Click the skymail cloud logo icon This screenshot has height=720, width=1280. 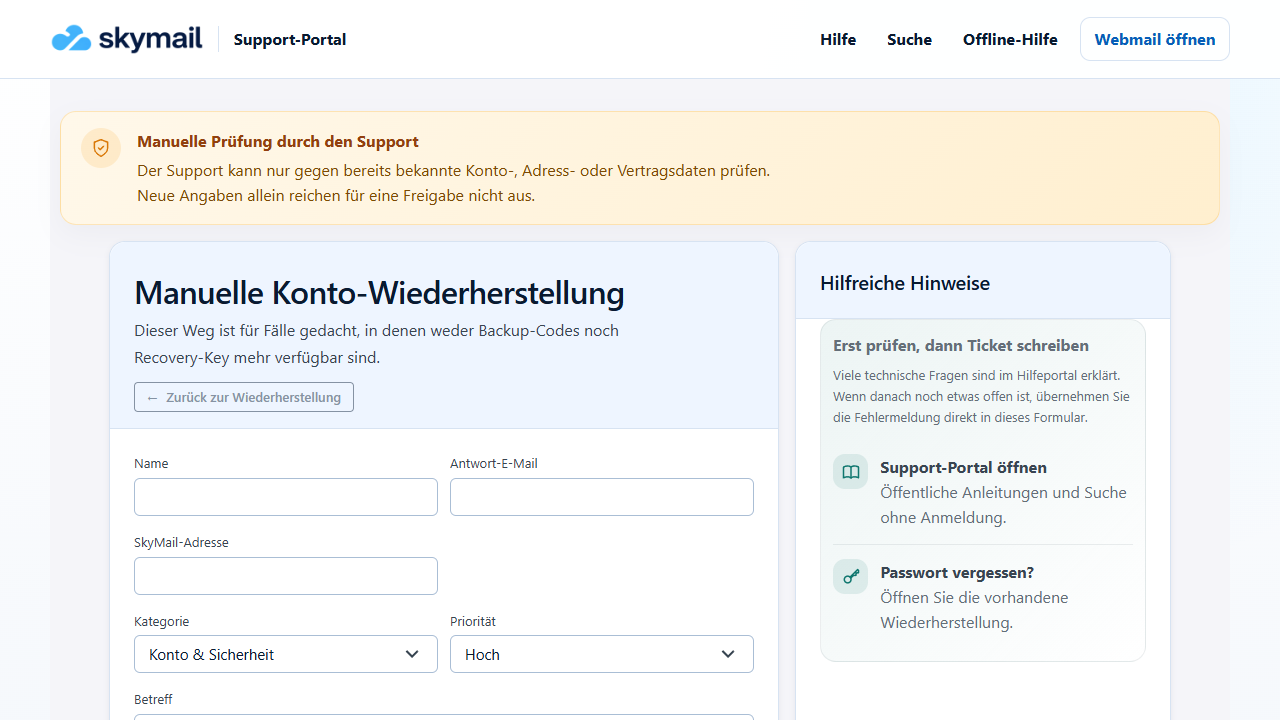click(x=71, y=39)
